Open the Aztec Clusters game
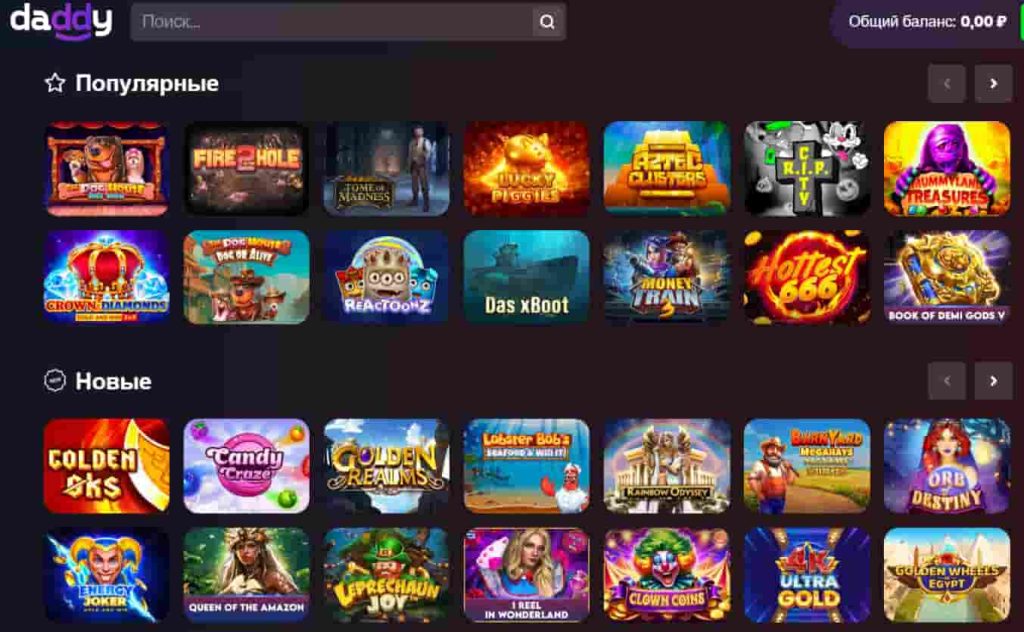The width and height of the screenshot is (1024, 632). [x=667, y=168]
